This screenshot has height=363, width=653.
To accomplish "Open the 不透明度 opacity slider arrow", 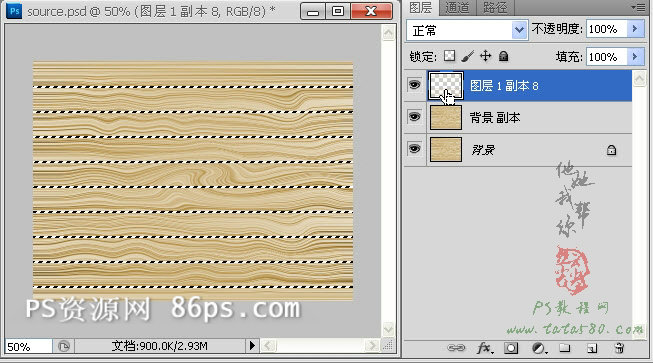I will (635, 29).
